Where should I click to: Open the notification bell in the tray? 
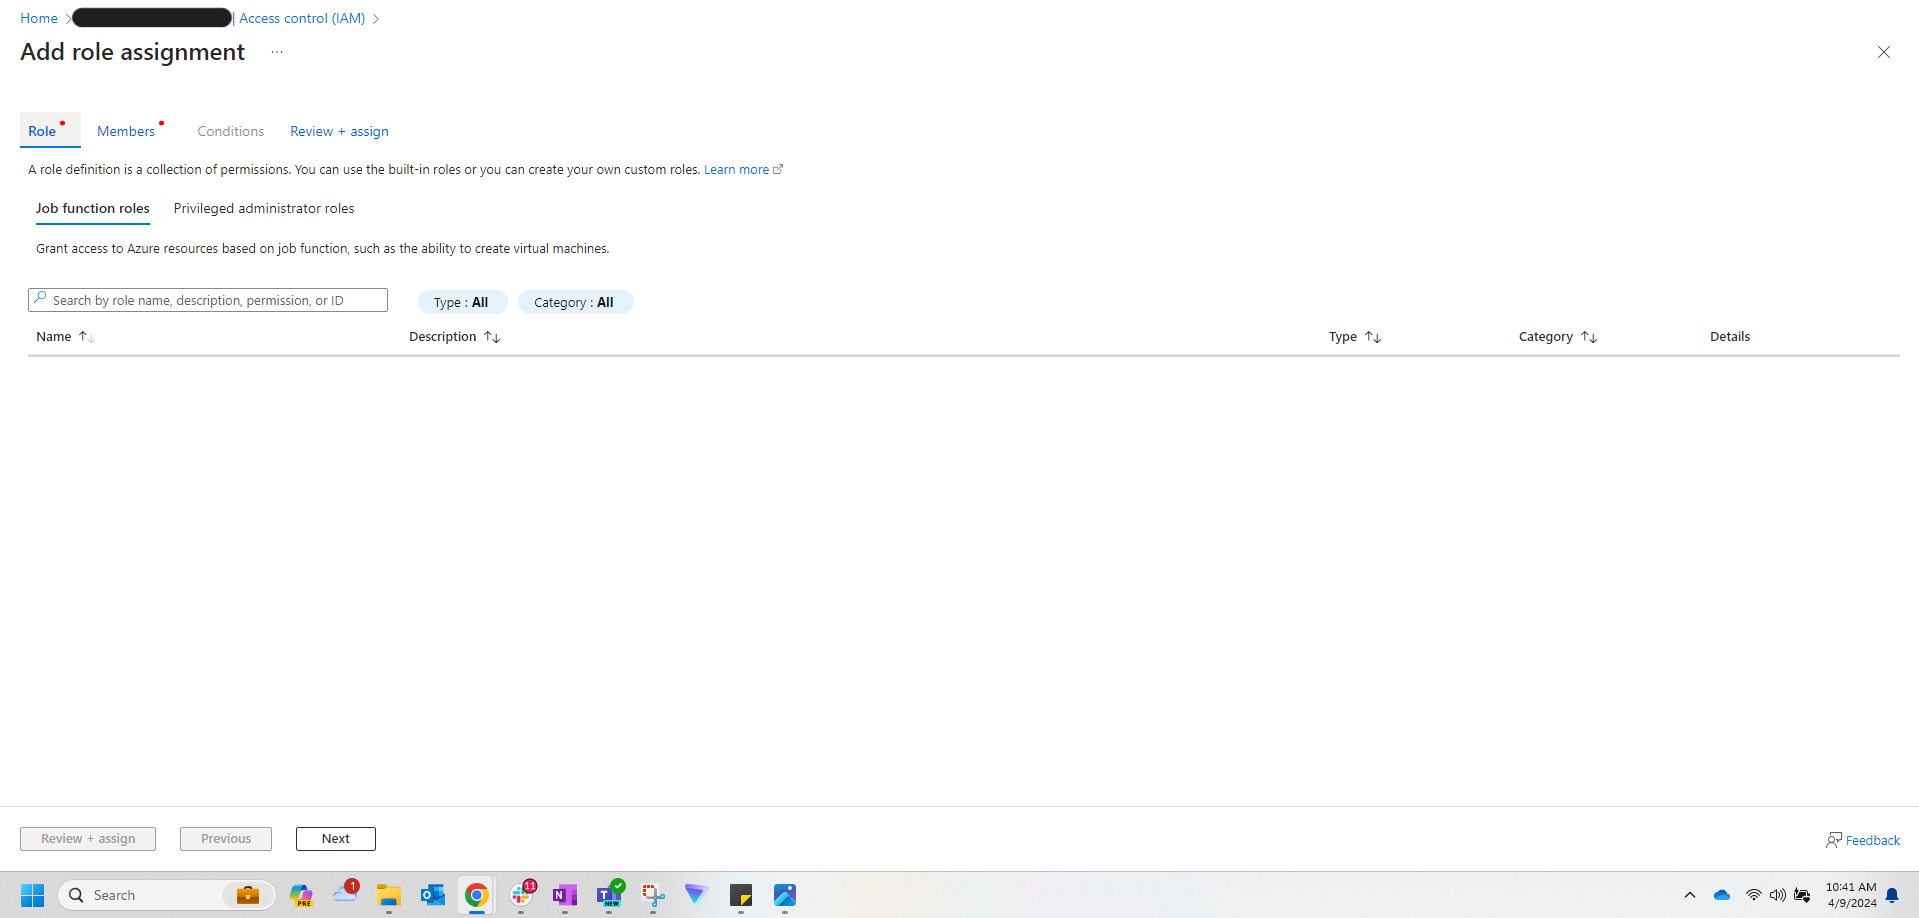(1892, 895)
